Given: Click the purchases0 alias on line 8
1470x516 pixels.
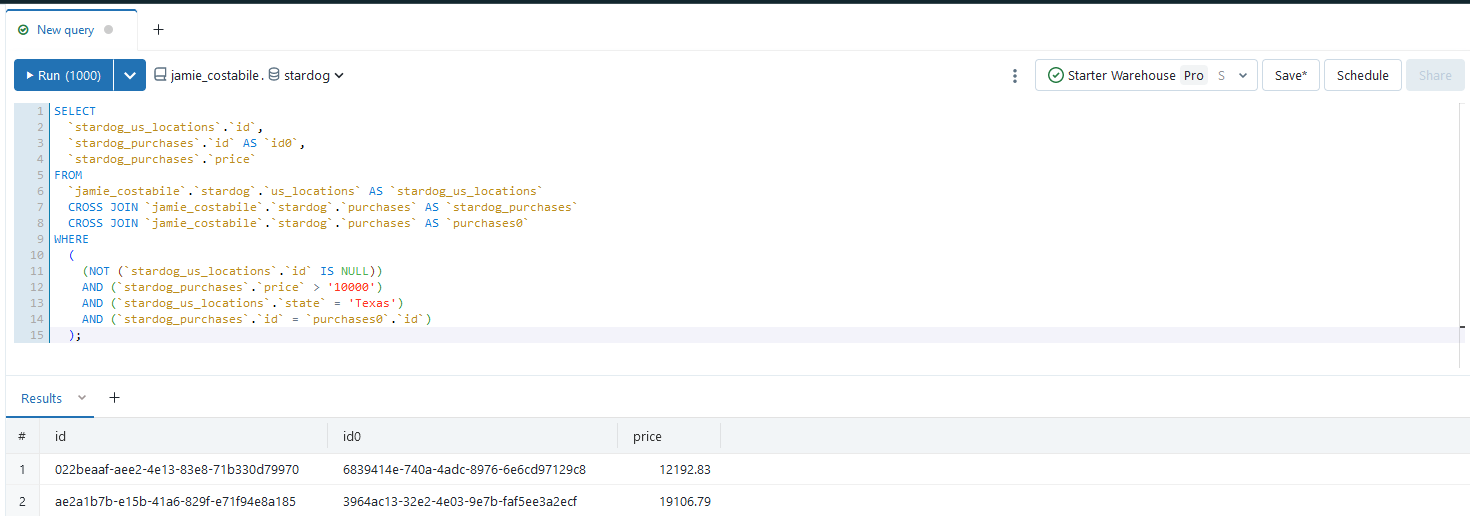Looking at the screenshot, I should 485,223.
